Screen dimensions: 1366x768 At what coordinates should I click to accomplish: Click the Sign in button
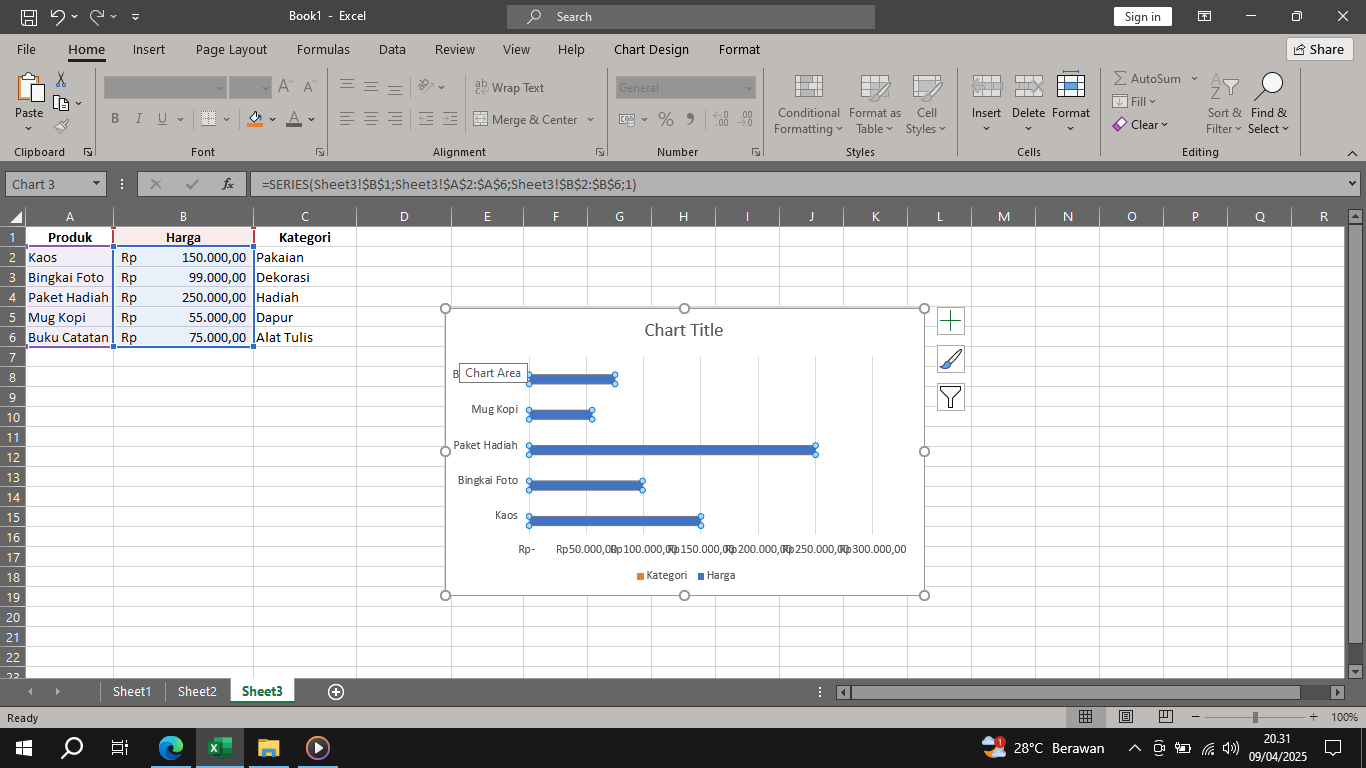pos(1142,16)
